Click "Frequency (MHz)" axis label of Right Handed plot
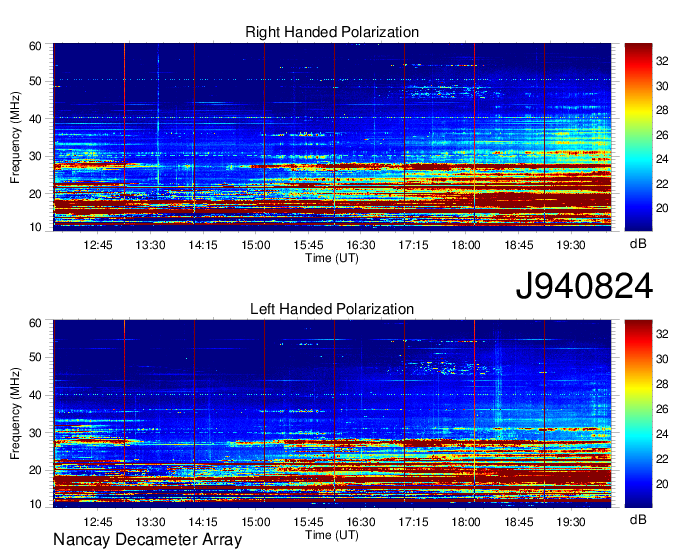 [x=15, y=137]
